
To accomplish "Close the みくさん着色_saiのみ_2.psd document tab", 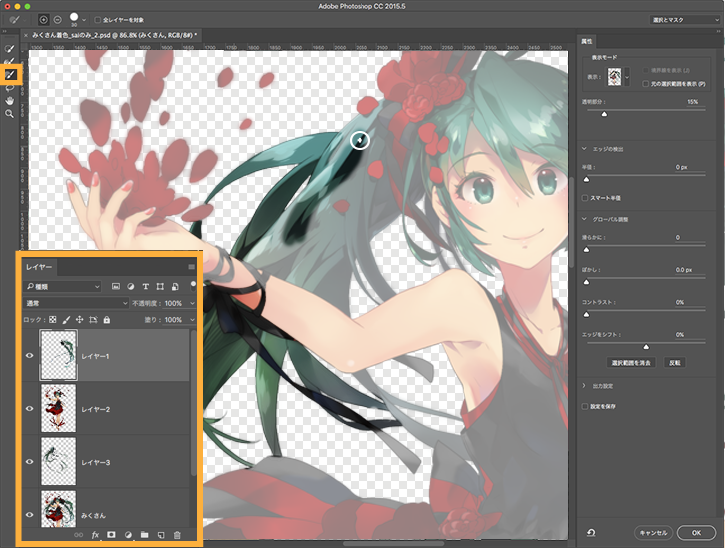I will pos(26,35).
